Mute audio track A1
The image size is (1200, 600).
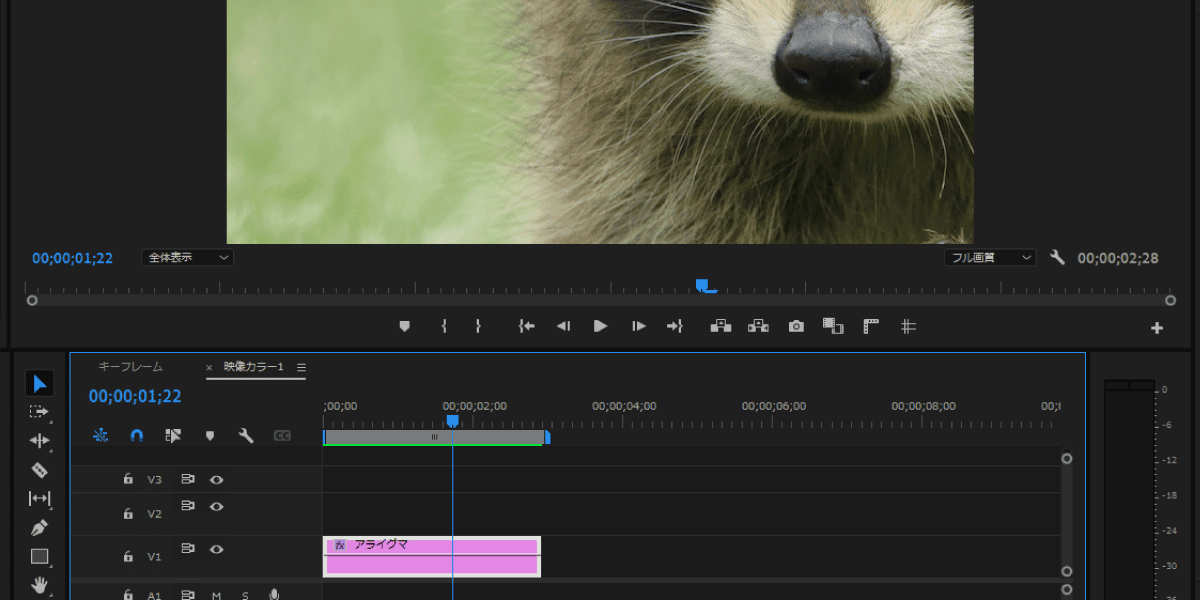point(216,596)
